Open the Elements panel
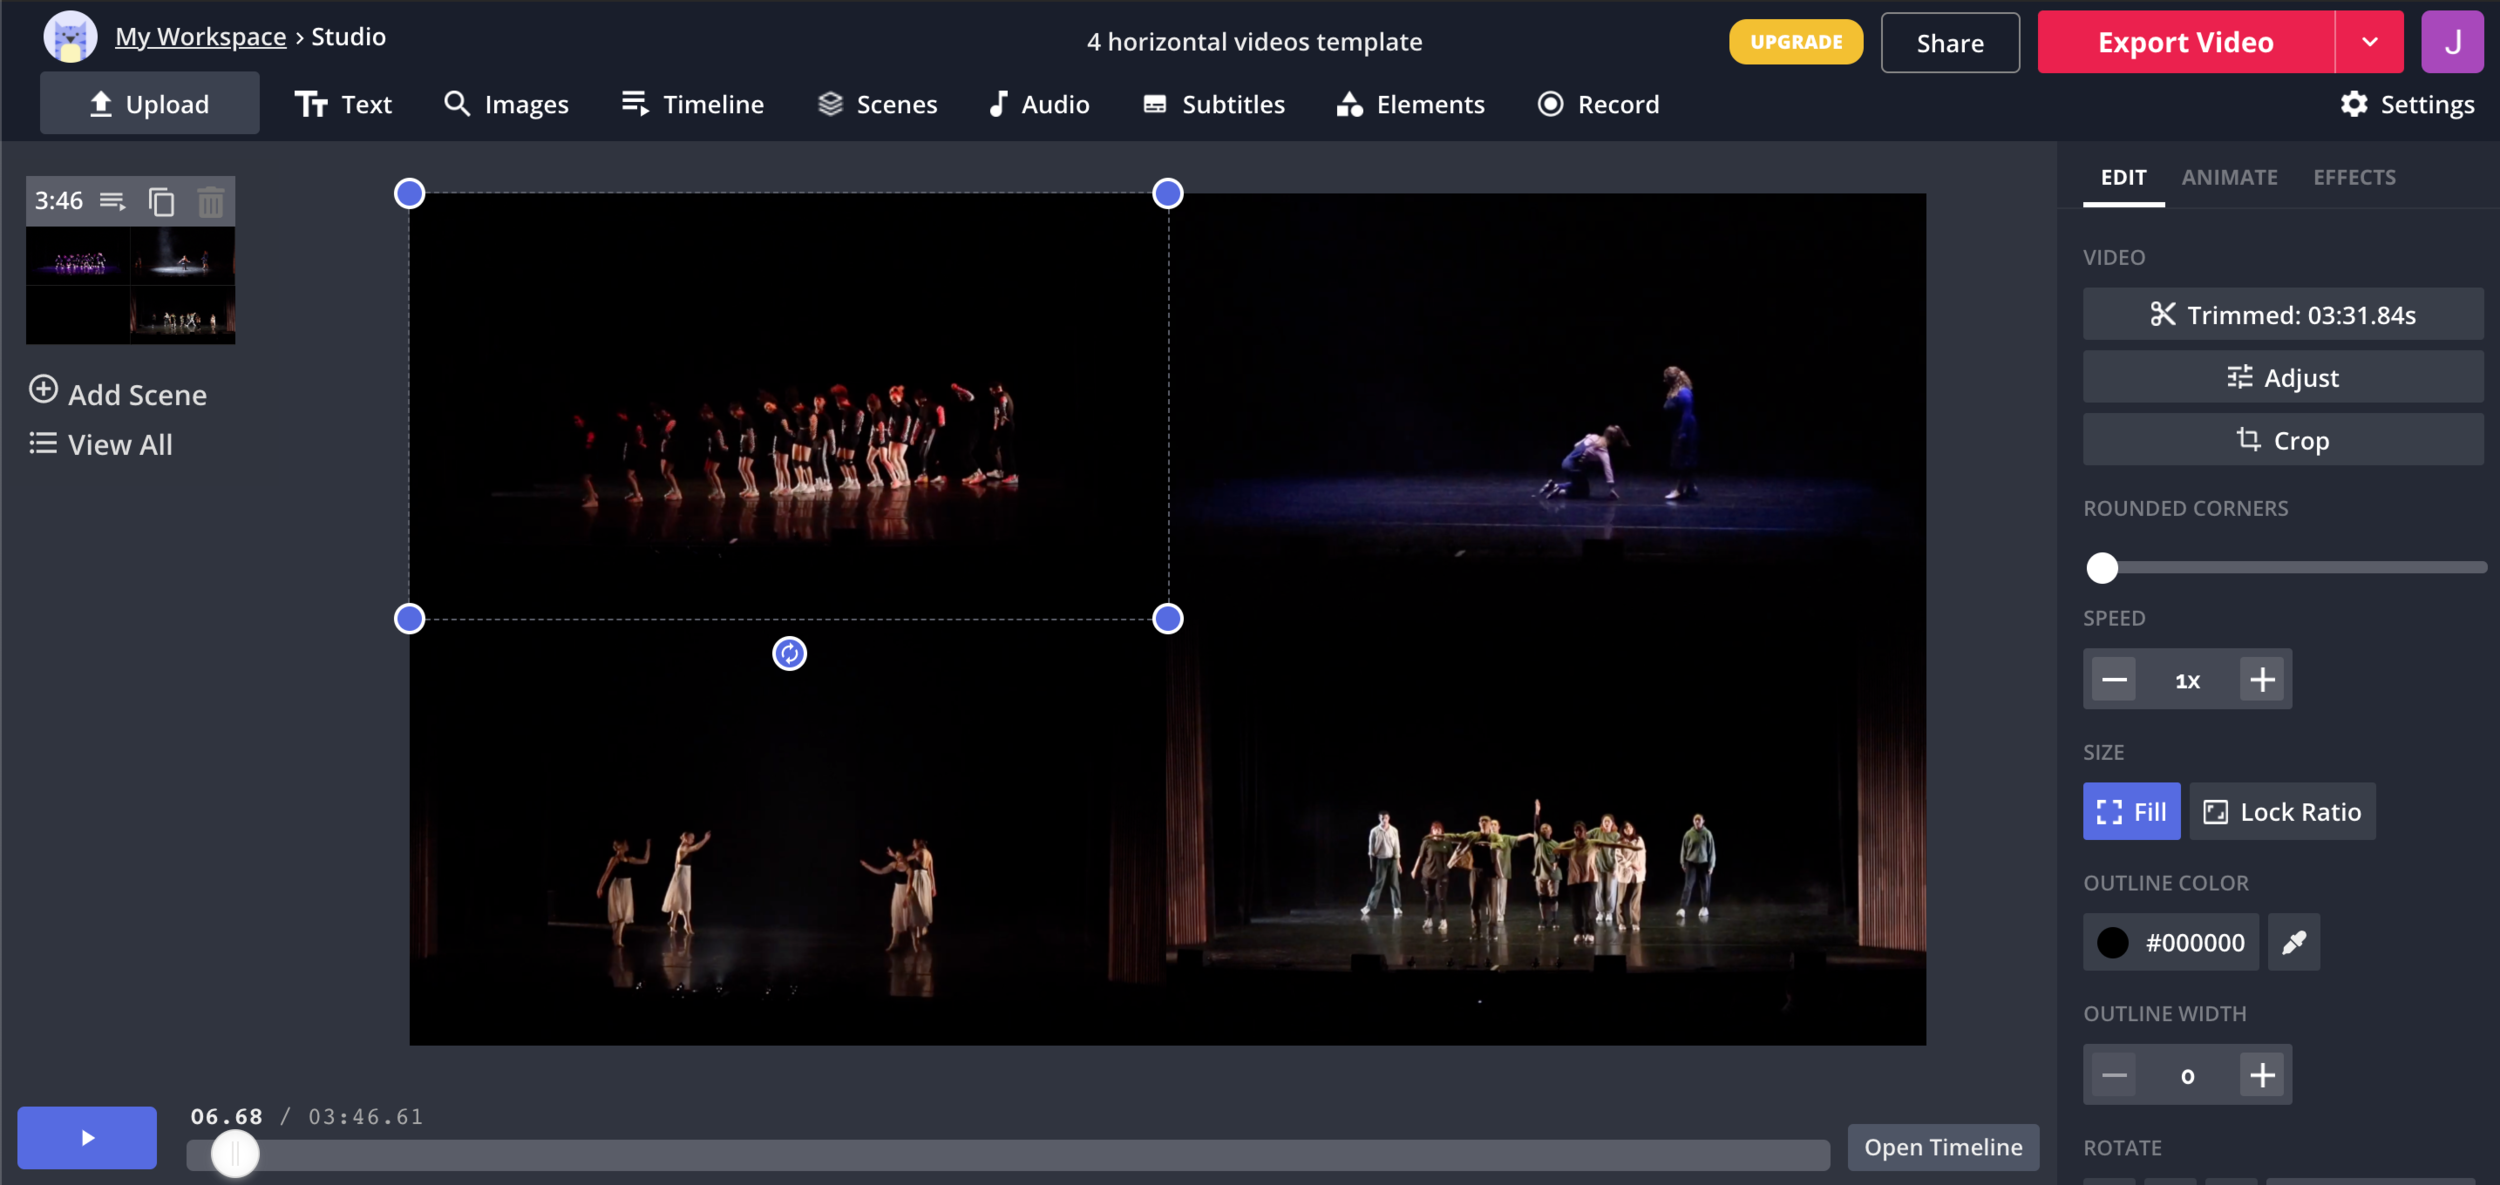The image size is (2500, 1185). [x=1410, y=104]
